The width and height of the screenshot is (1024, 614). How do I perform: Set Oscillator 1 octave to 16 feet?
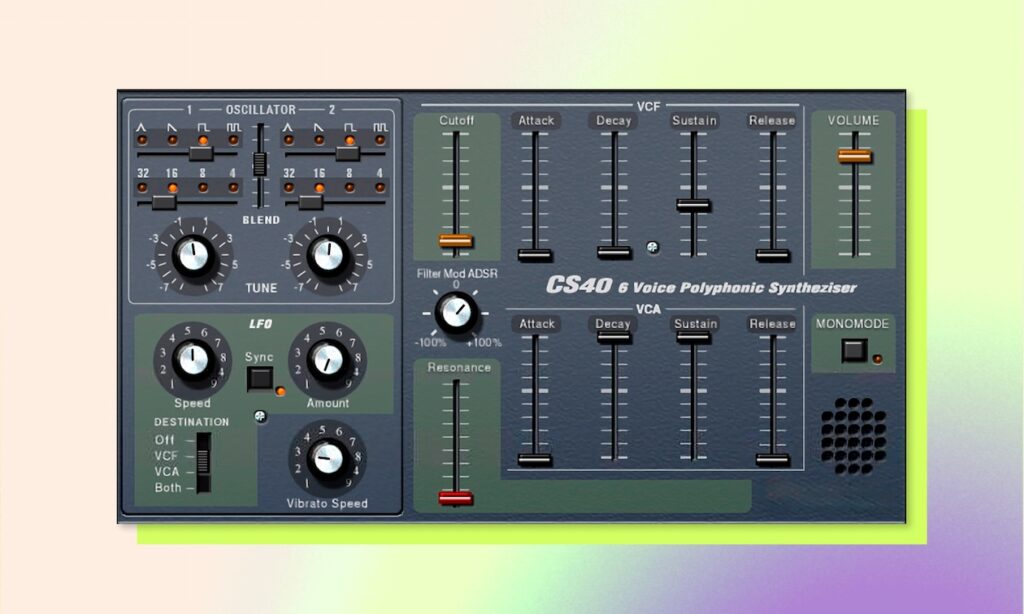click(x=172, y=187)
